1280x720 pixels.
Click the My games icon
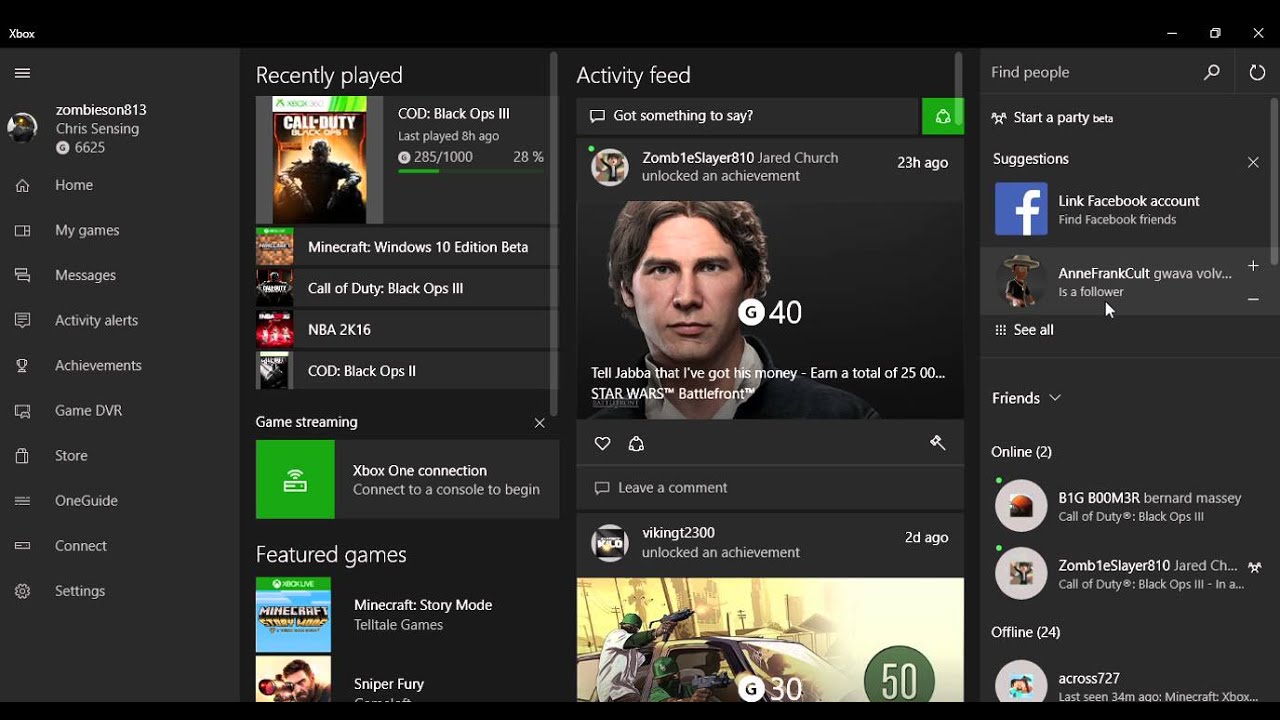[22, 230]
